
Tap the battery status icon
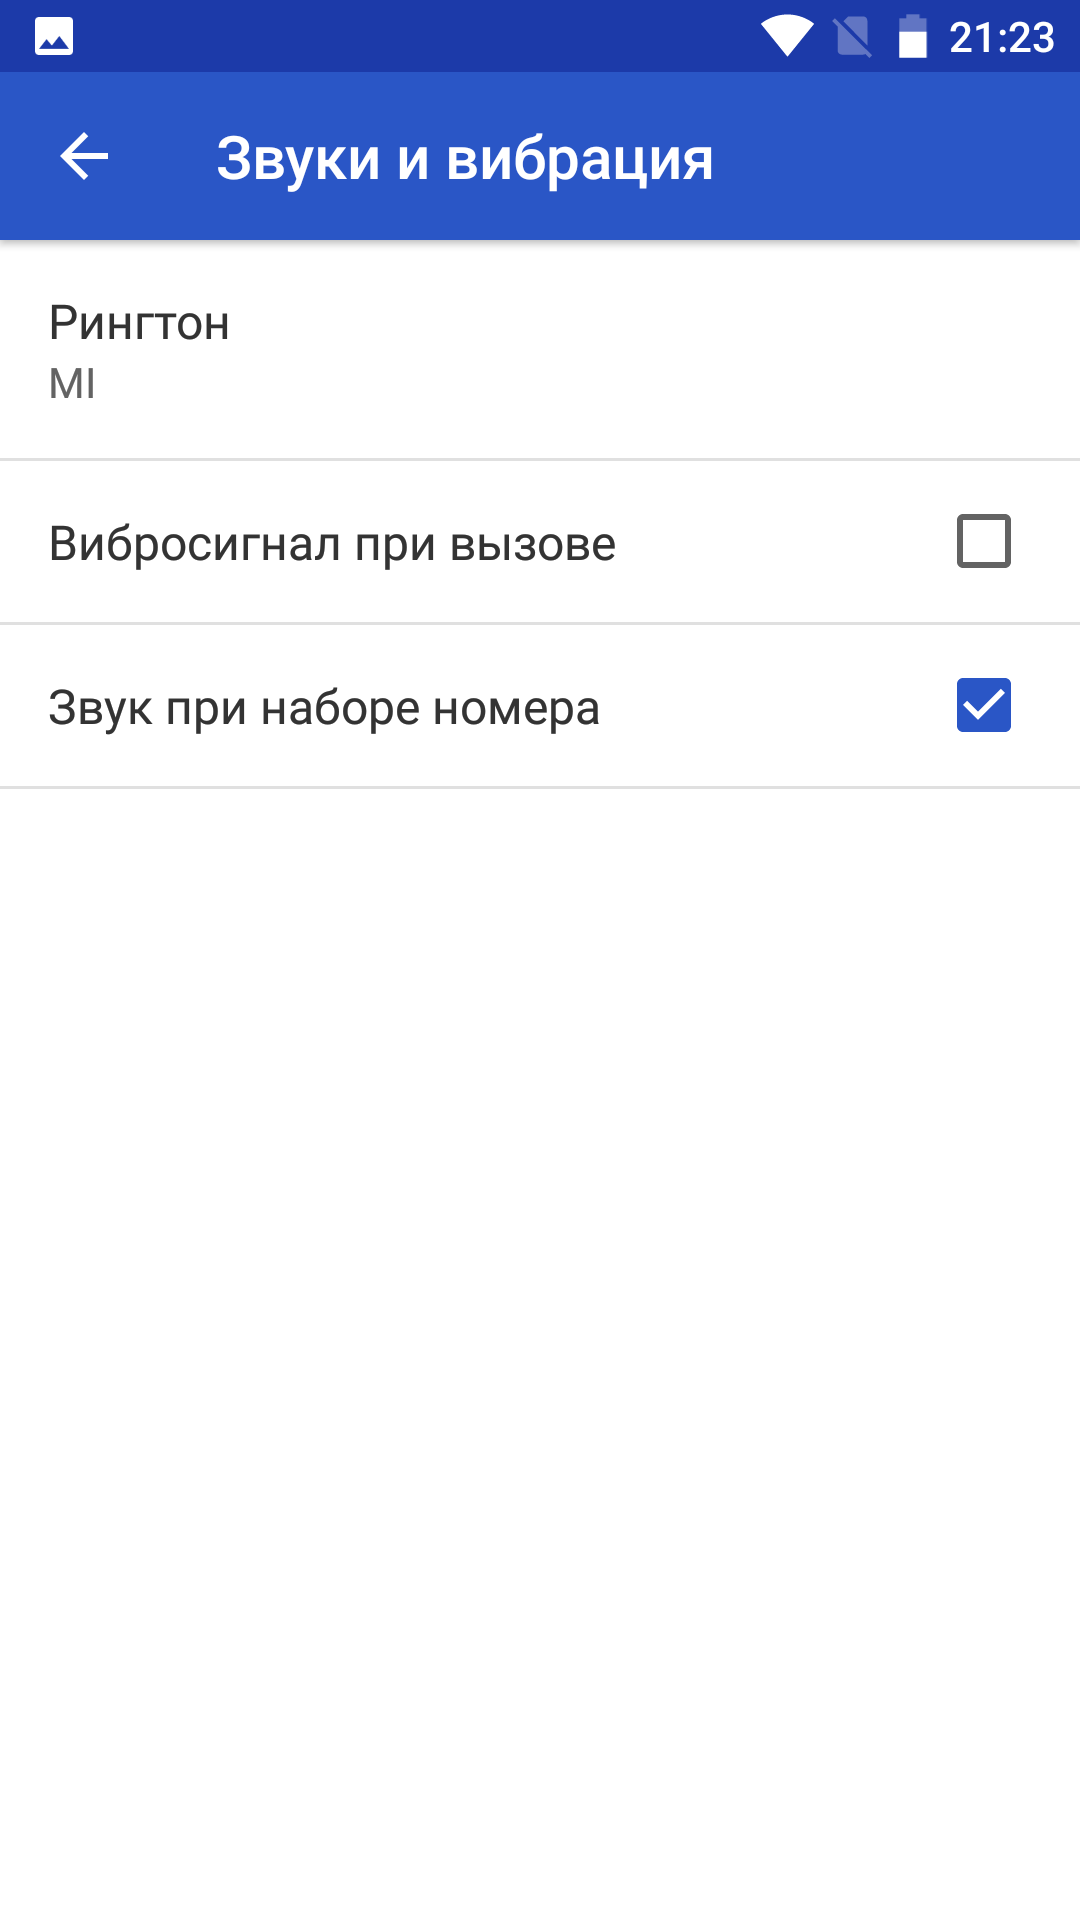tap(912, 37)
